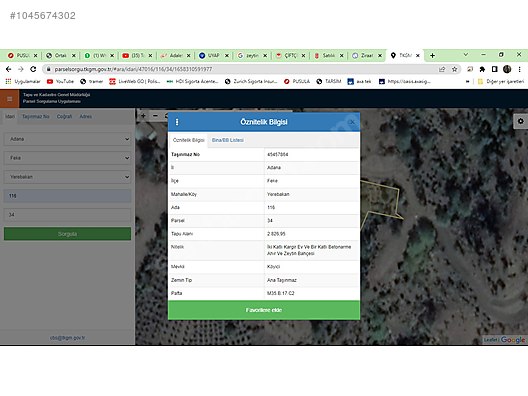Open the LiveWeb GO bookmark
Screen dimensions: 528x396
(x=135, y=81)
